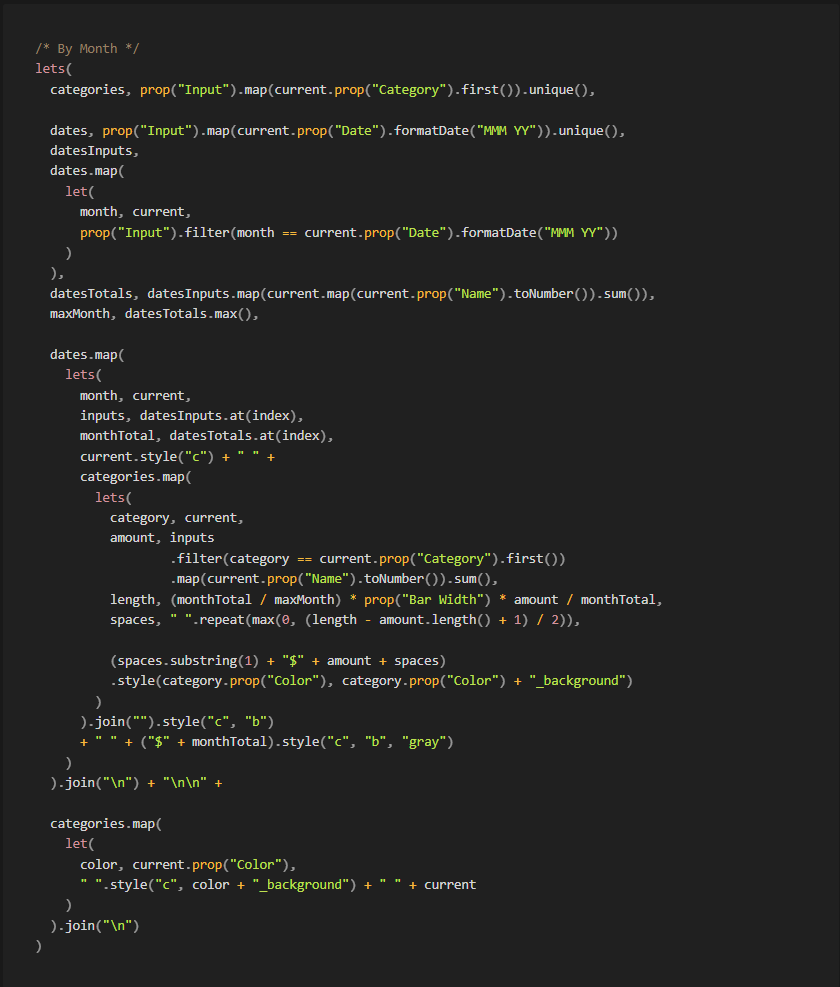Click the "maxMonth, datesTotals.max()," line
Screen dimensions: 840x987
click(154, 313)
